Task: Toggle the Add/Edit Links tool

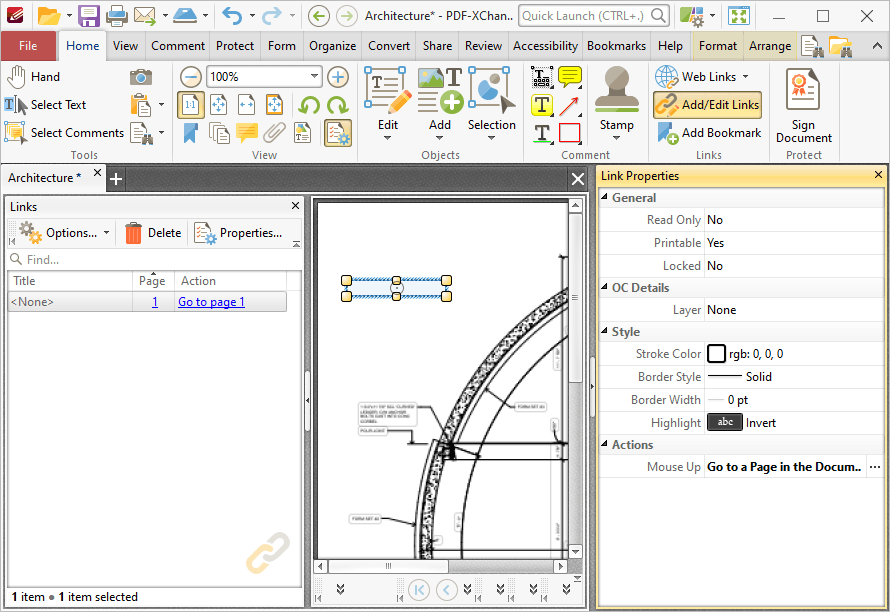Action: (707, 104)
